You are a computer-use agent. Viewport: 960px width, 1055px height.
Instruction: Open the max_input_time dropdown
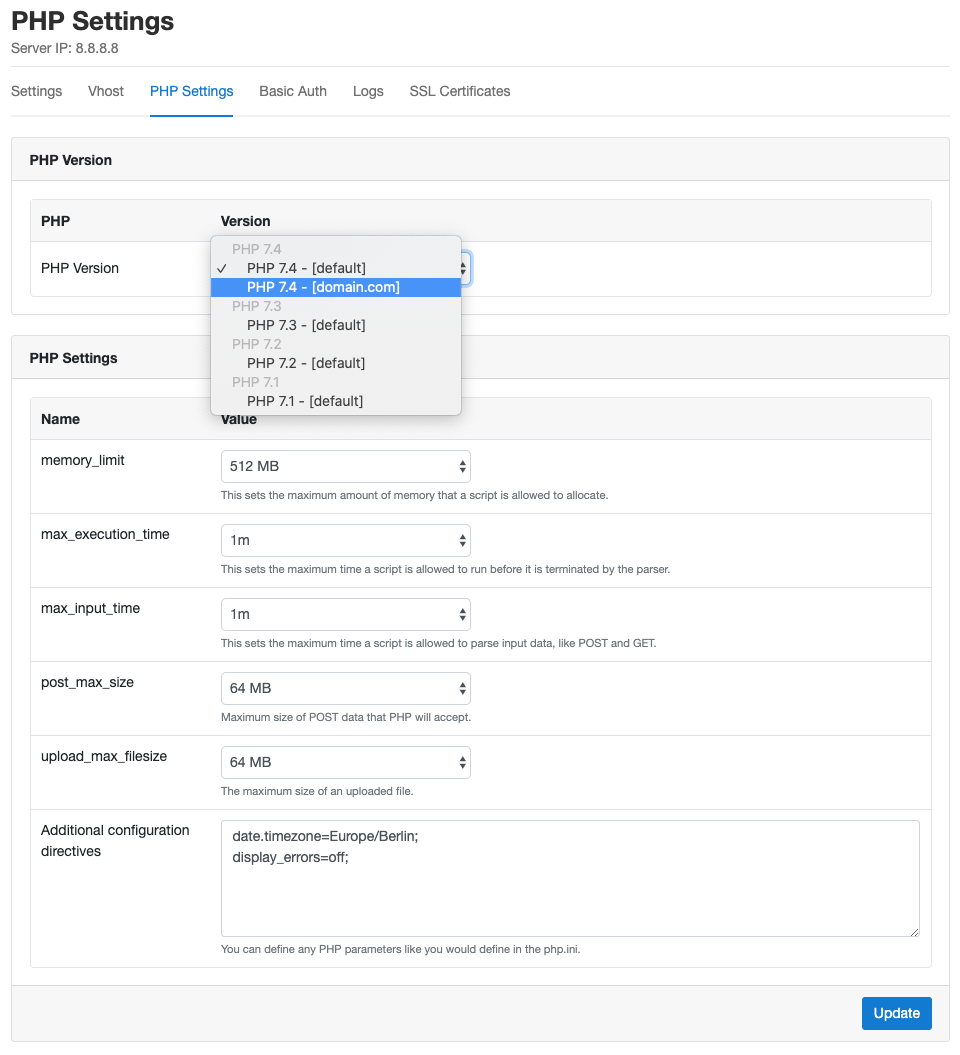(x=345, y=614)
